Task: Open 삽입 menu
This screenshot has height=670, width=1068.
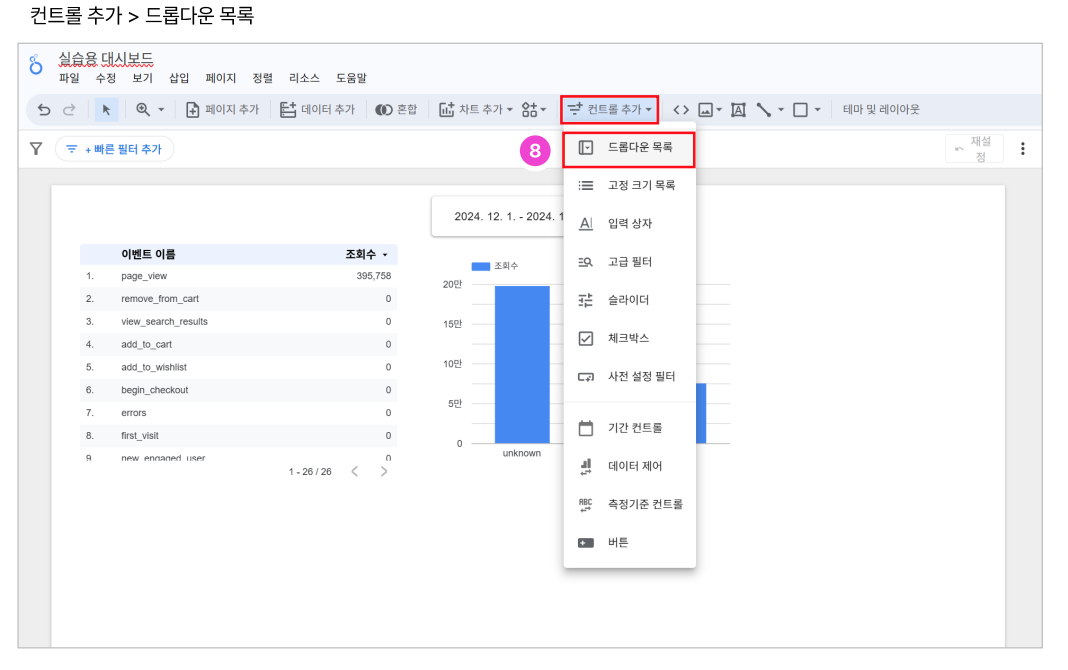Action: pos(179,78)
